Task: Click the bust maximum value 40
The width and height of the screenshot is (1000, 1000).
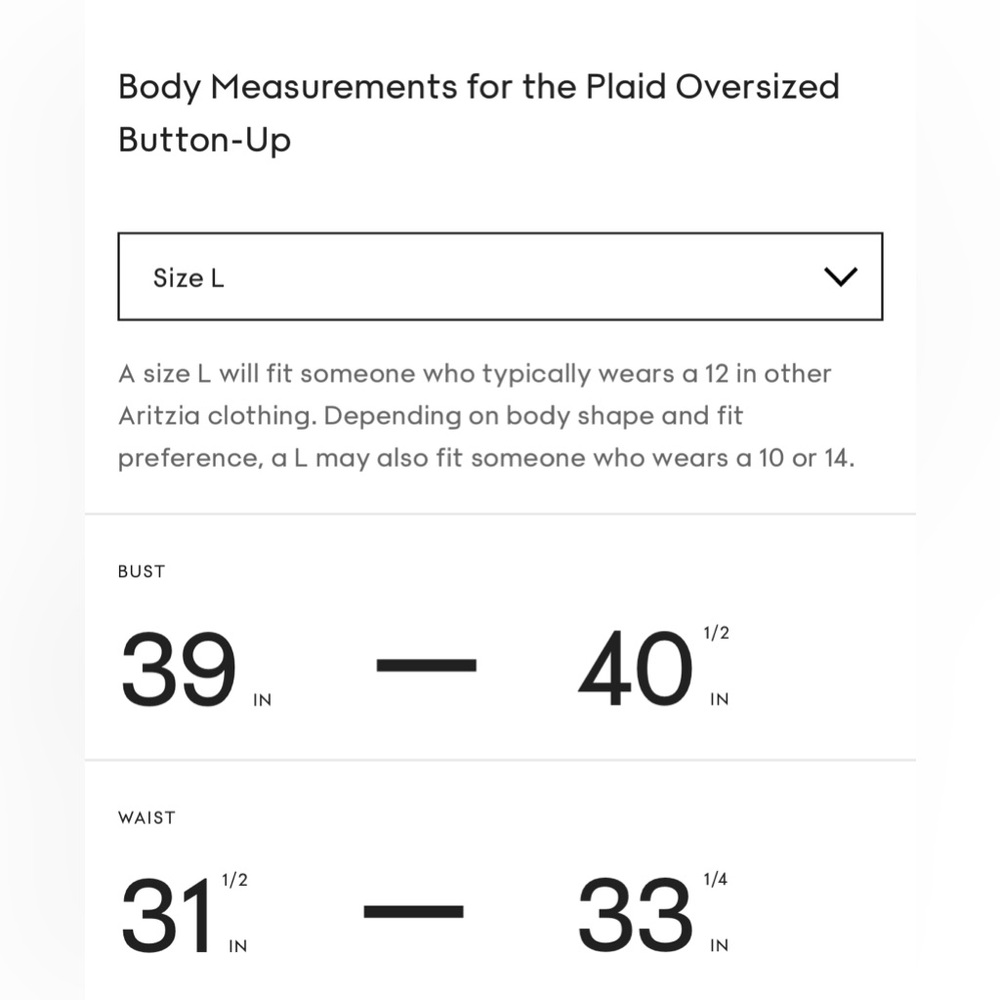Action: click(635, 669)
